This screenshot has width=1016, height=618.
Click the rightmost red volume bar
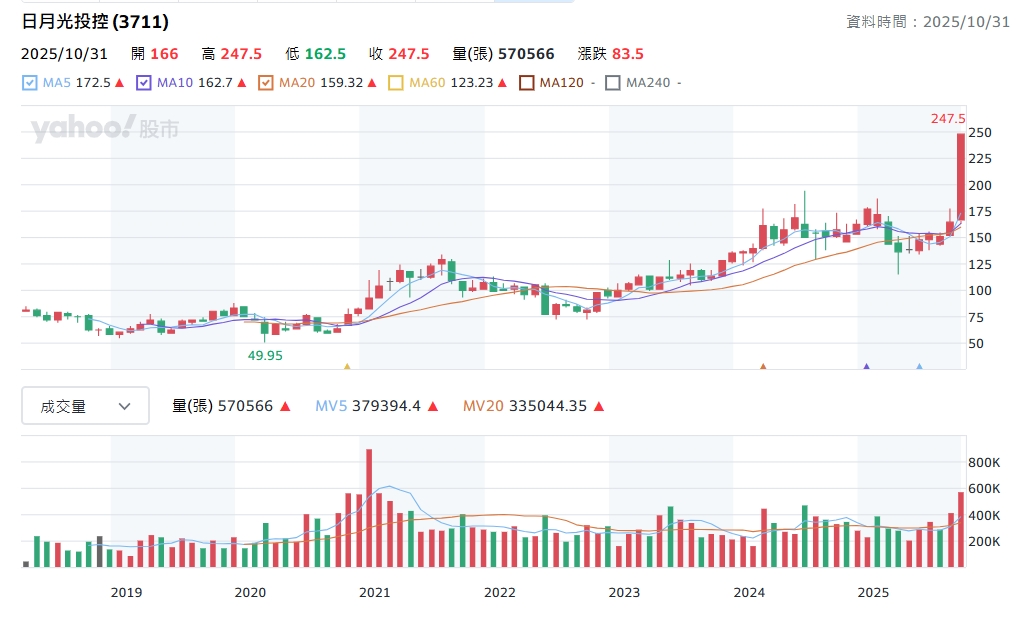[961, 529]
